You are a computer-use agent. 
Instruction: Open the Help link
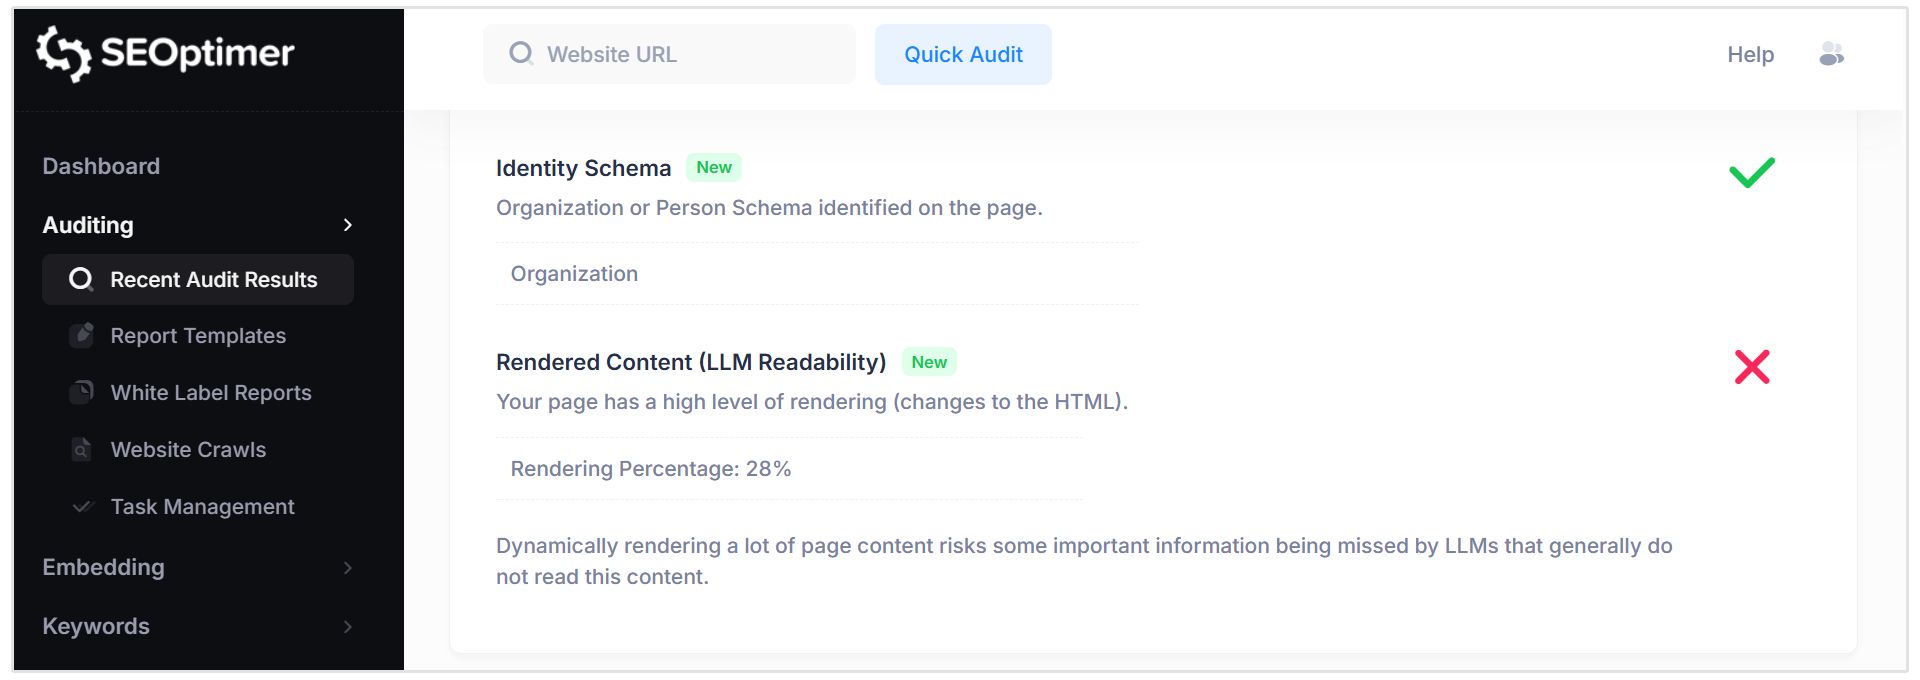(x=1750, y=54)
